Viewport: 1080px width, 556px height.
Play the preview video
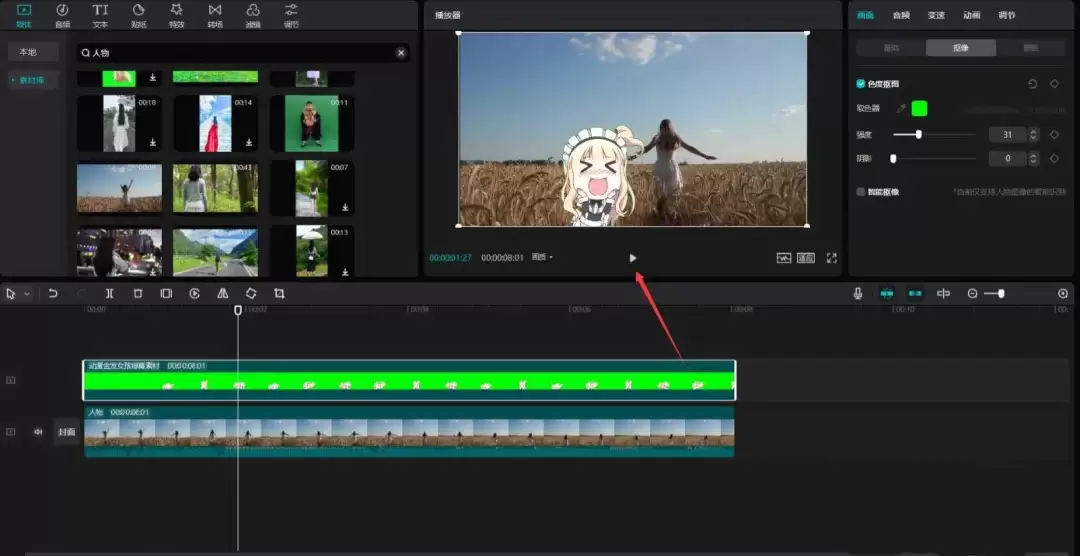coord(632,258)
